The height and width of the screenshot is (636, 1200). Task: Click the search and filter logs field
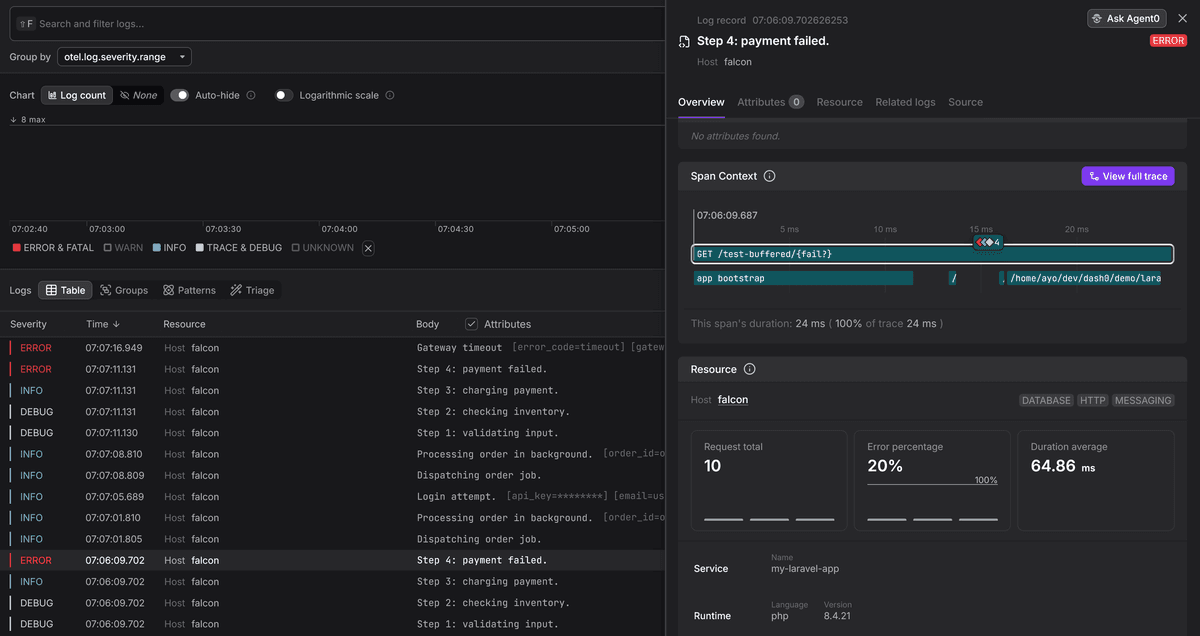tap(336, 23)
